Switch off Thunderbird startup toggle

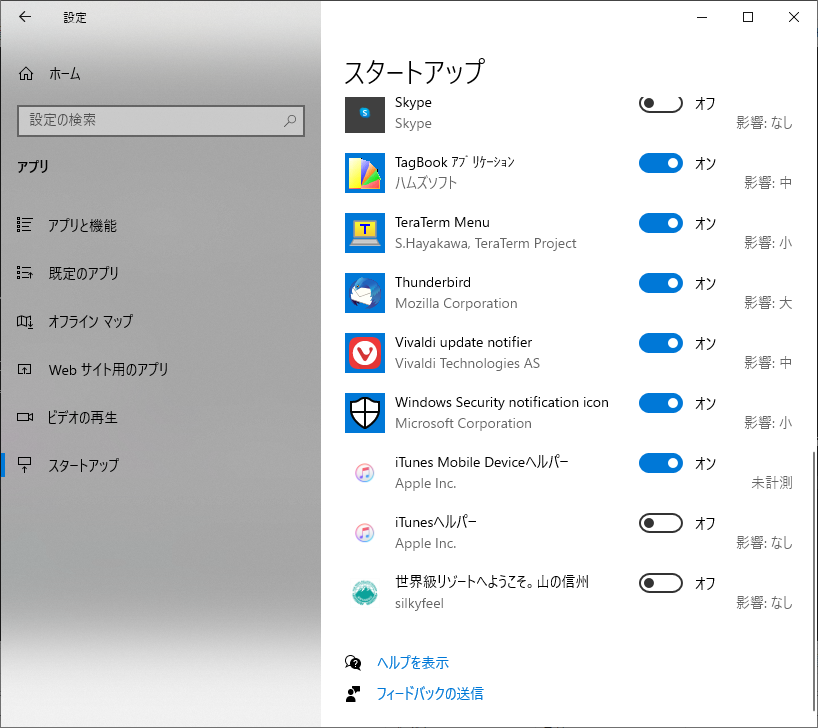[x=660, y=283]
